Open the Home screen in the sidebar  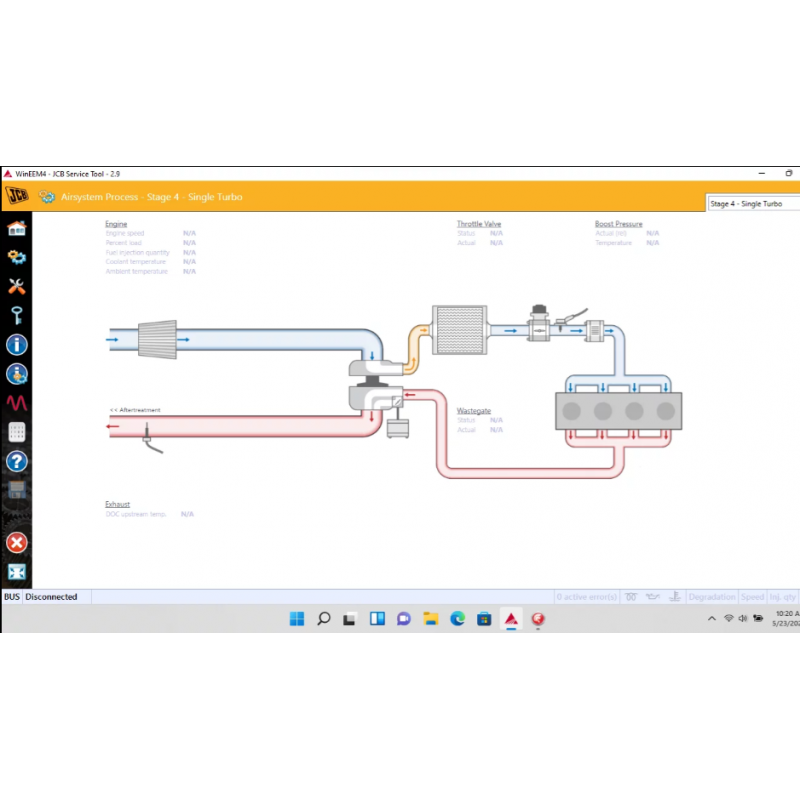[x=17, y=227]
